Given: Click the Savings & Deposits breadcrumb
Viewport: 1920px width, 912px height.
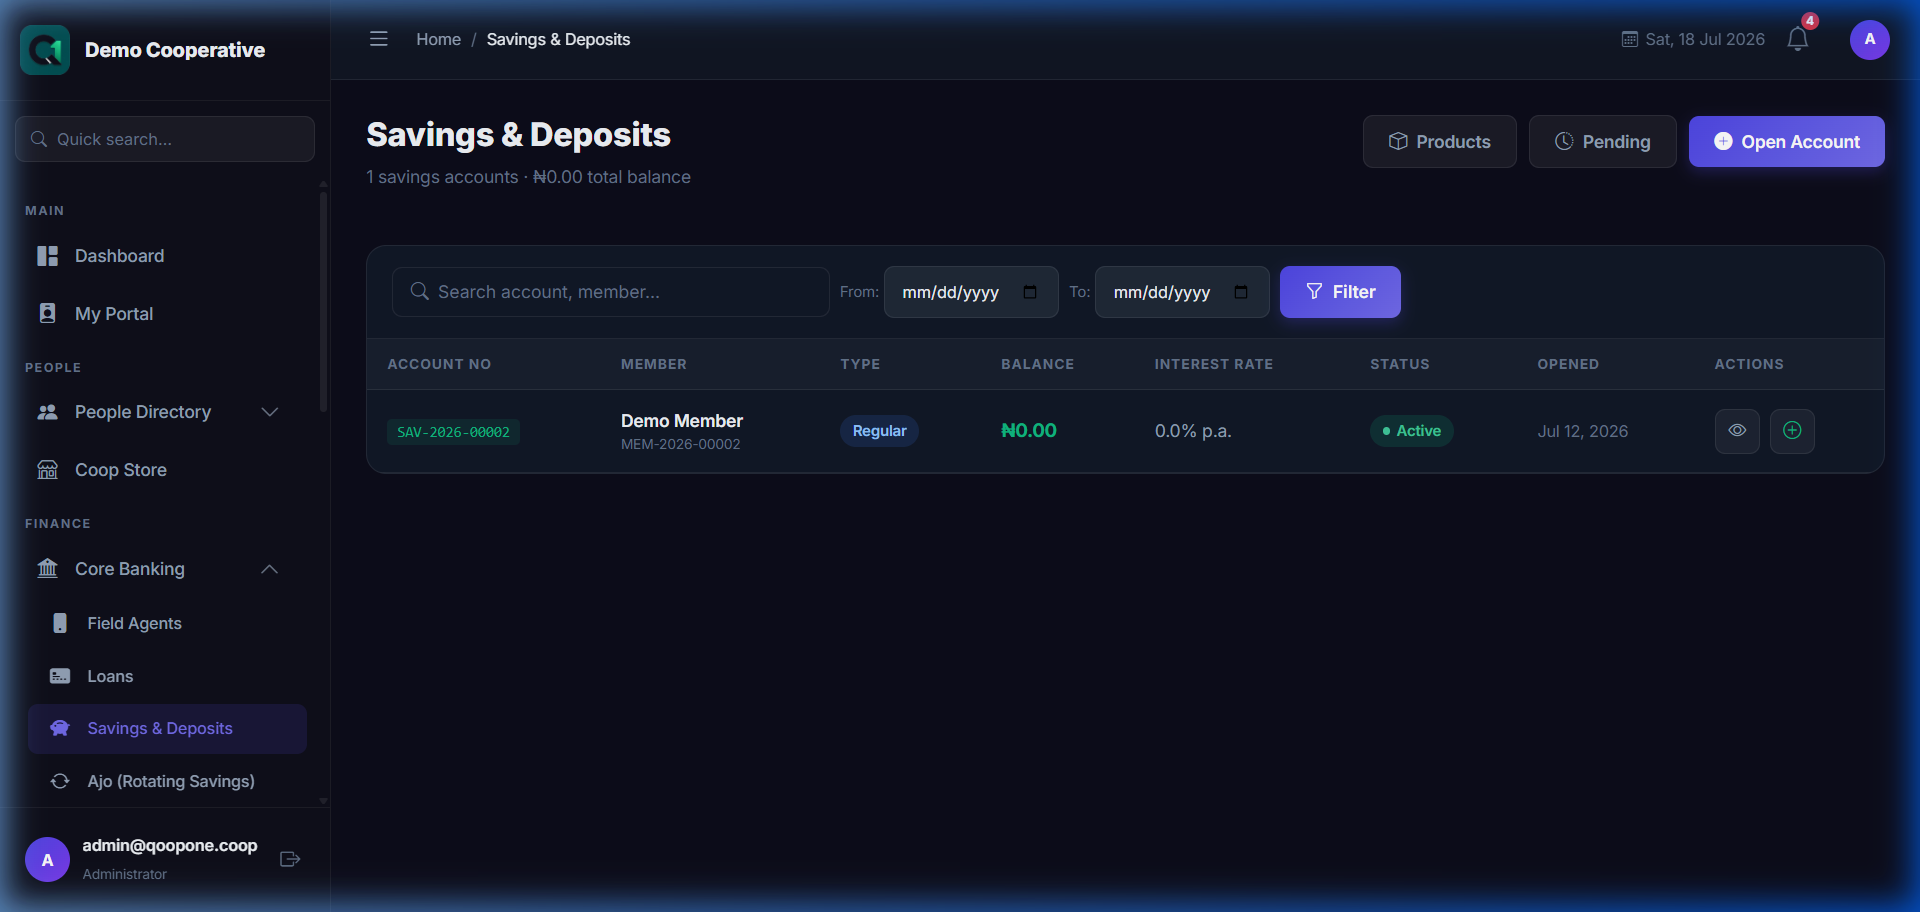Looking at the screenshot, I should coord(558,39).
